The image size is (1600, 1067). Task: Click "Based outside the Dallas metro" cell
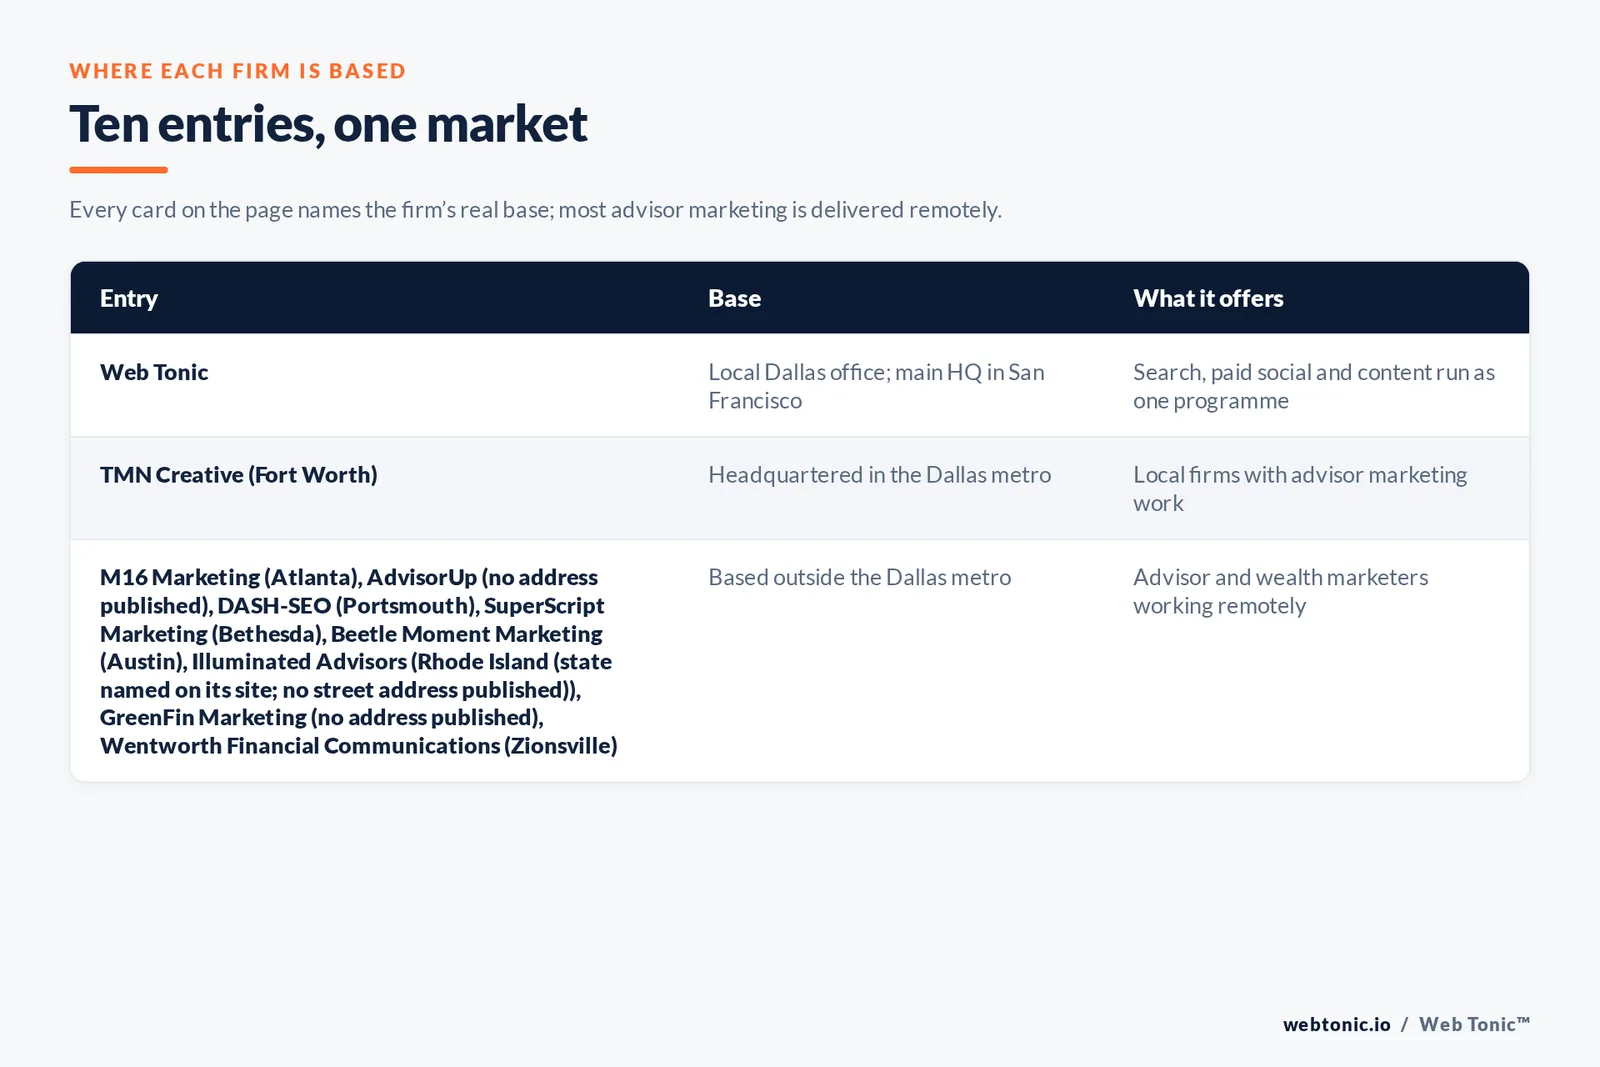(860, 577)
